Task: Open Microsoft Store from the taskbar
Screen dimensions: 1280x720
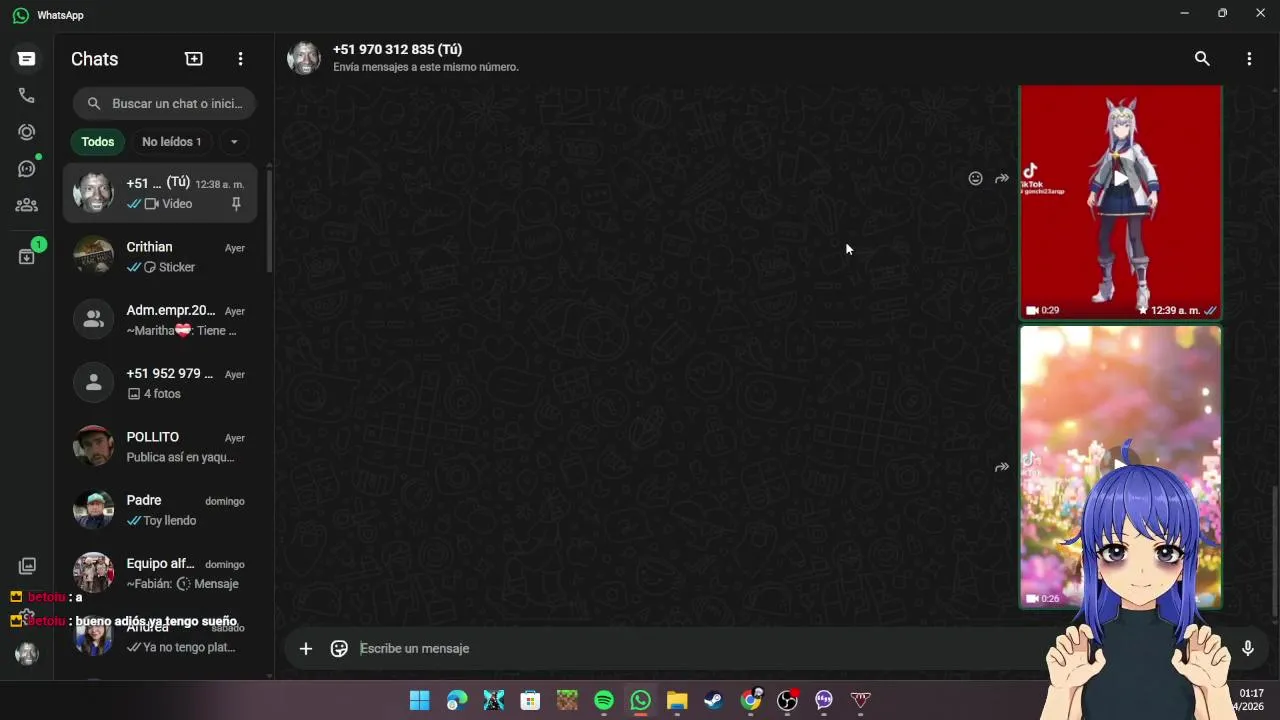Action: coord(530,701)
